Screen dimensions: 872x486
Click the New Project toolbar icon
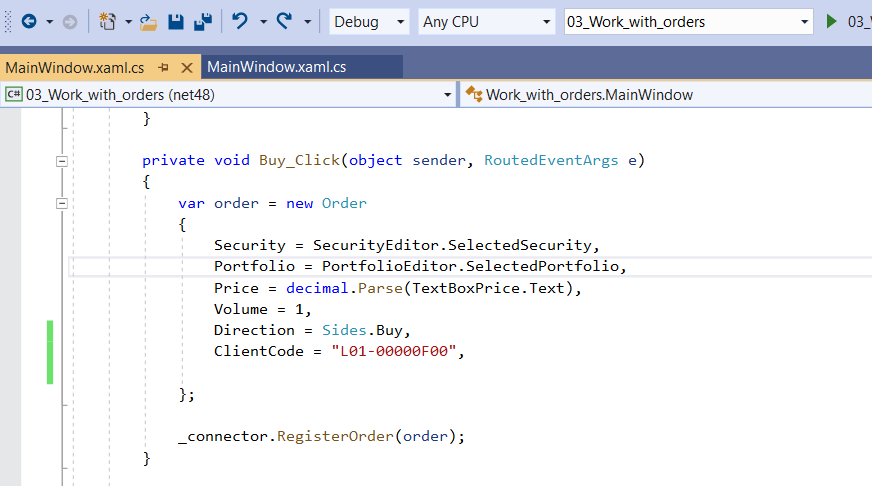(x=108, y=21)
